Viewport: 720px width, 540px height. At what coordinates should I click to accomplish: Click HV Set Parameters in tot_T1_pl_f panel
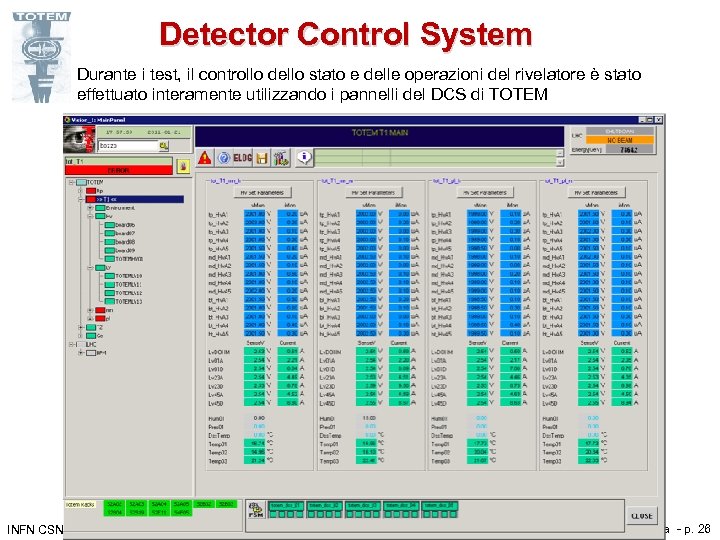tap(485, 192)
